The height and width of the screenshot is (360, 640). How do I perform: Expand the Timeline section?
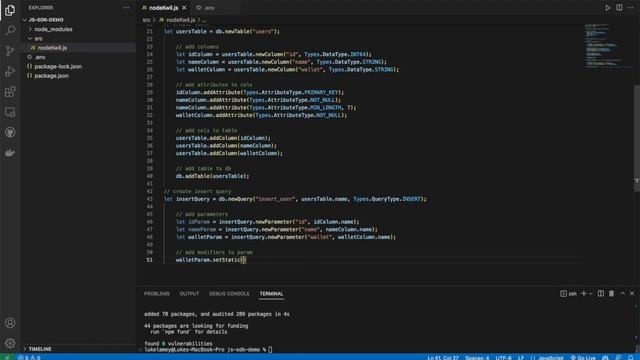[40, 349]
